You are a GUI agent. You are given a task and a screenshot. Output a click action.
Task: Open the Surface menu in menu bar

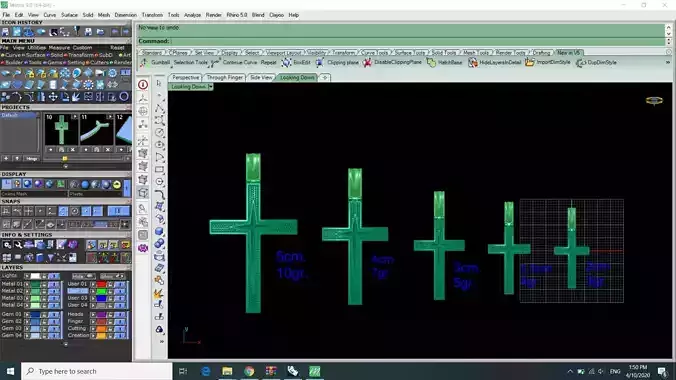point(69,15)
